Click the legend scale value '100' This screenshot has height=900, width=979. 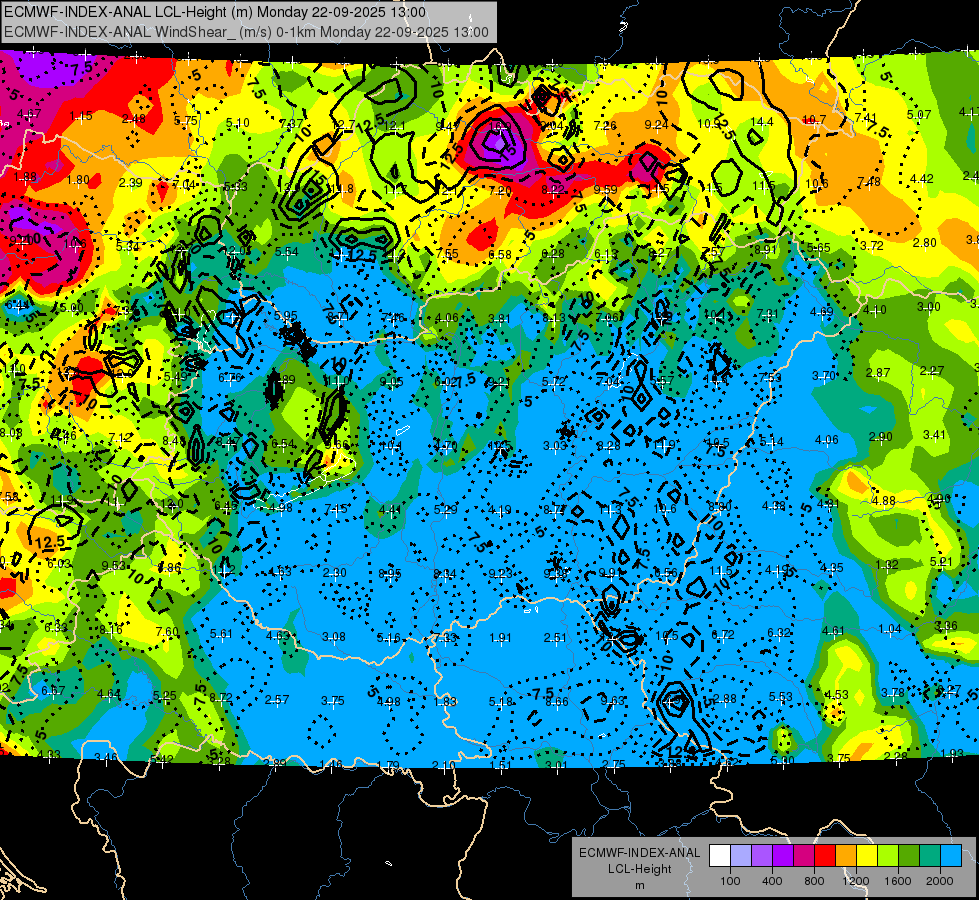coord(730,881)
